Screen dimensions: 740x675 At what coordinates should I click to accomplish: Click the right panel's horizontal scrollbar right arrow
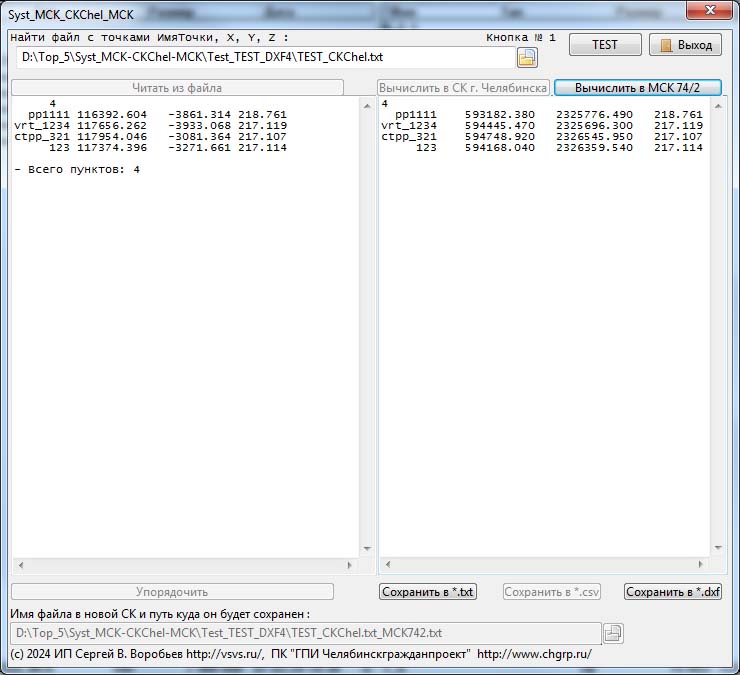[x=702, y=565]
